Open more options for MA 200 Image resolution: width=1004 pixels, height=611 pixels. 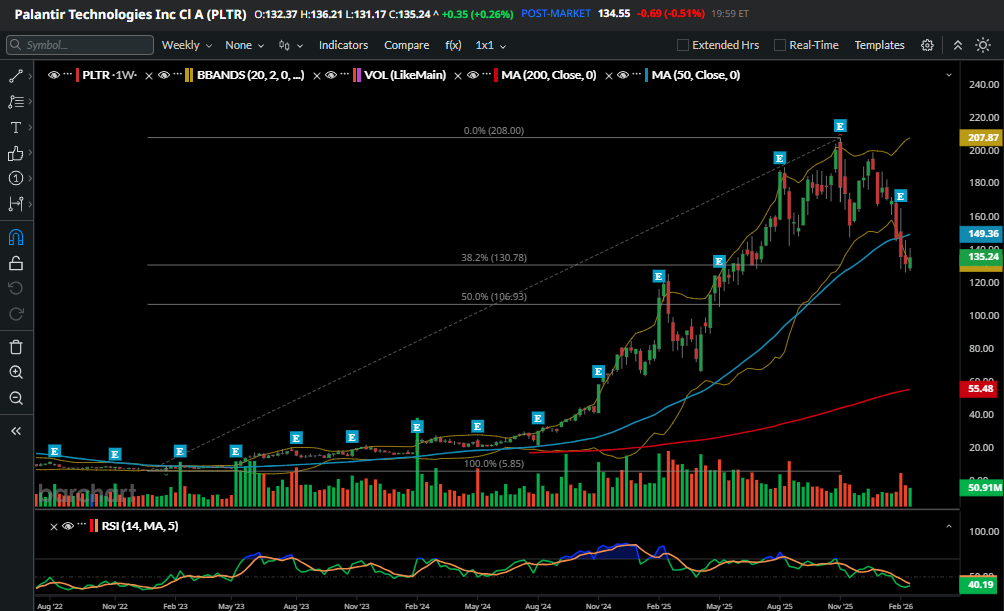pyautogui.click(x=487, y=75)
